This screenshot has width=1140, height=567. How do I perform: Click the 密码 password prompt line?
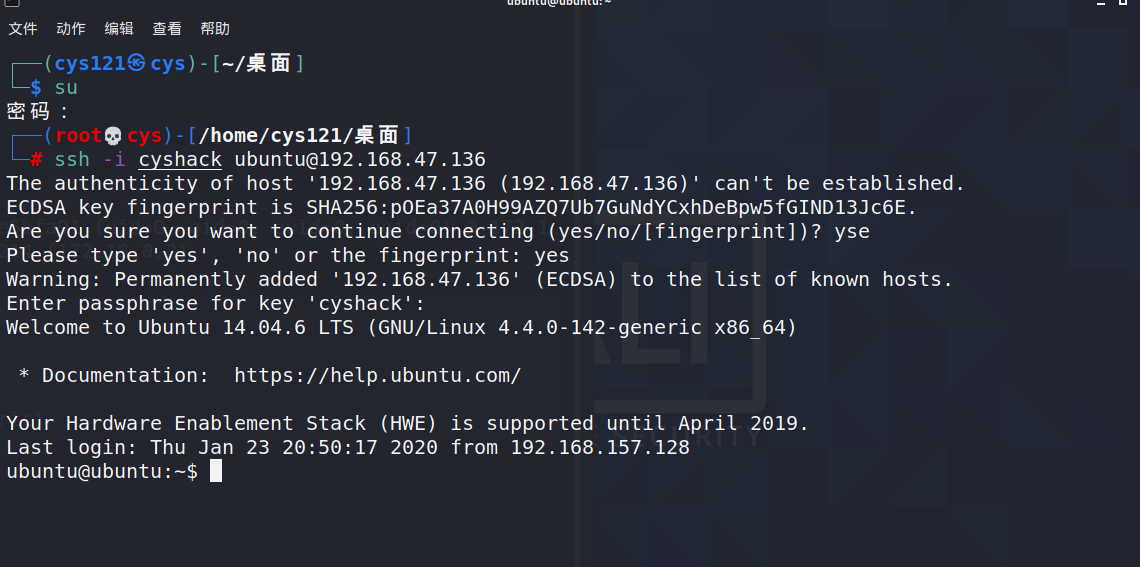[x=38, y=112]
